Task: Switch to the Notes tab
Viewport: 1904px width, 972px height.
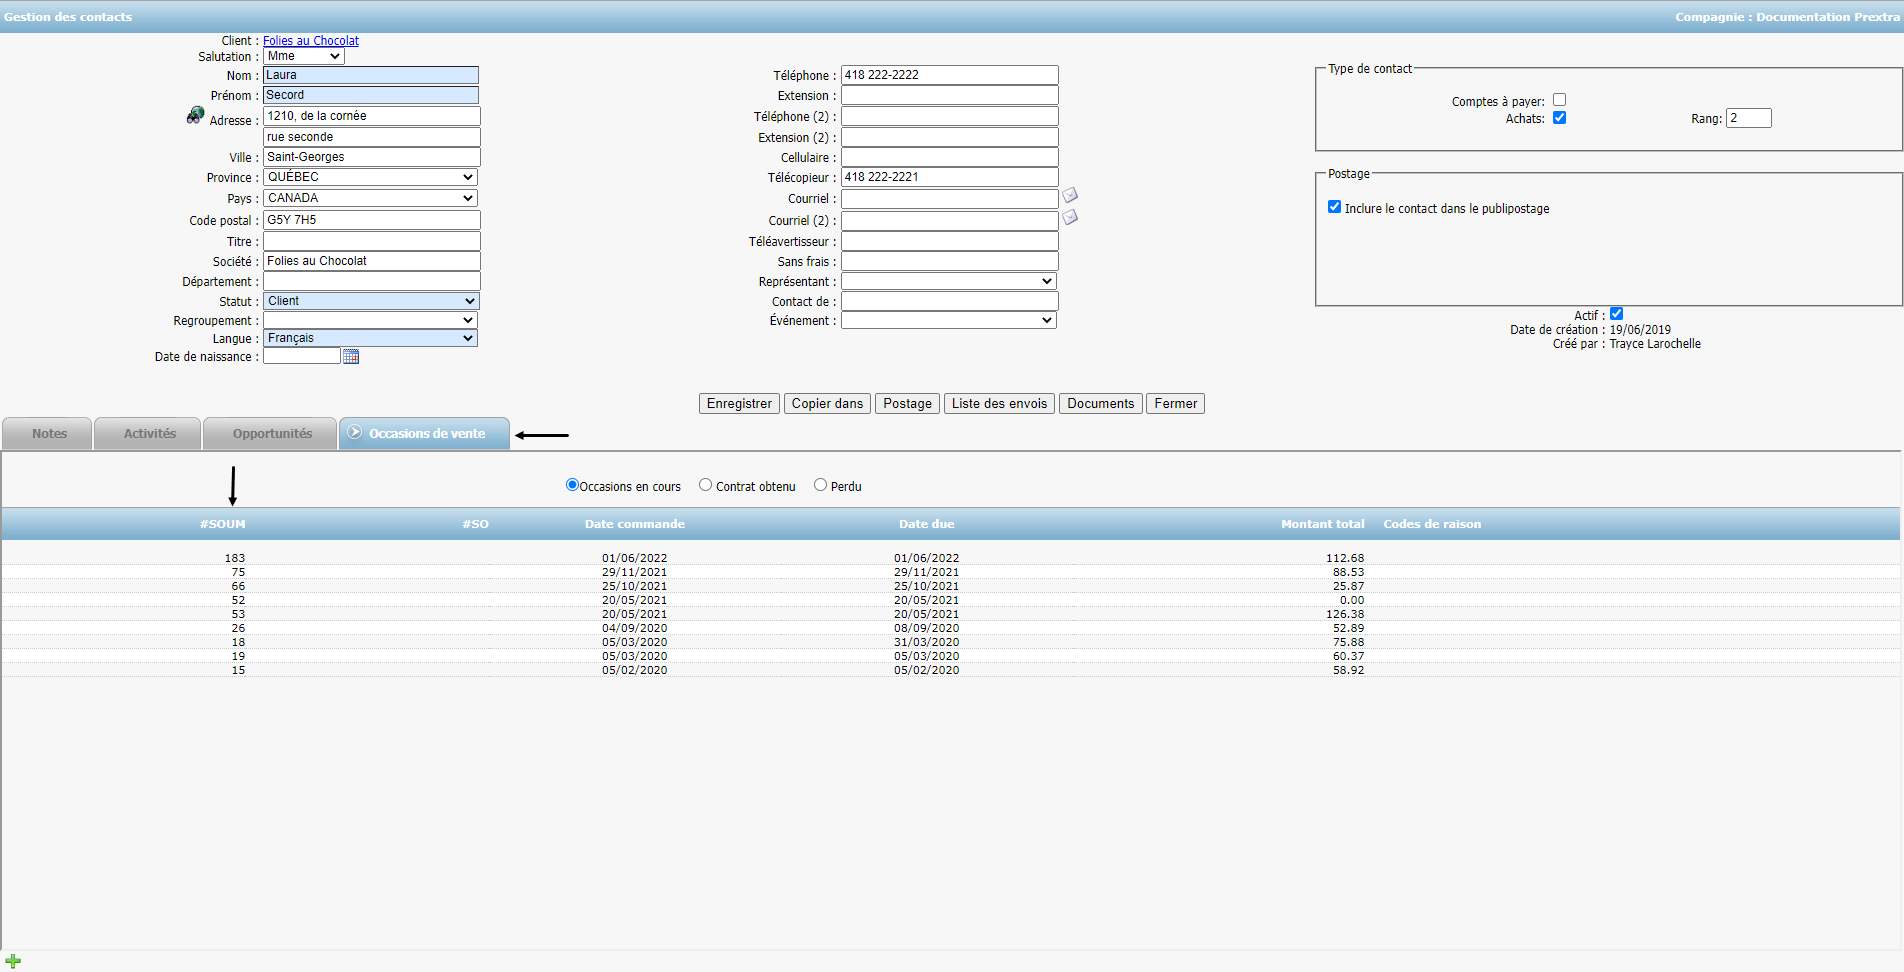Action: coord(47,433)
